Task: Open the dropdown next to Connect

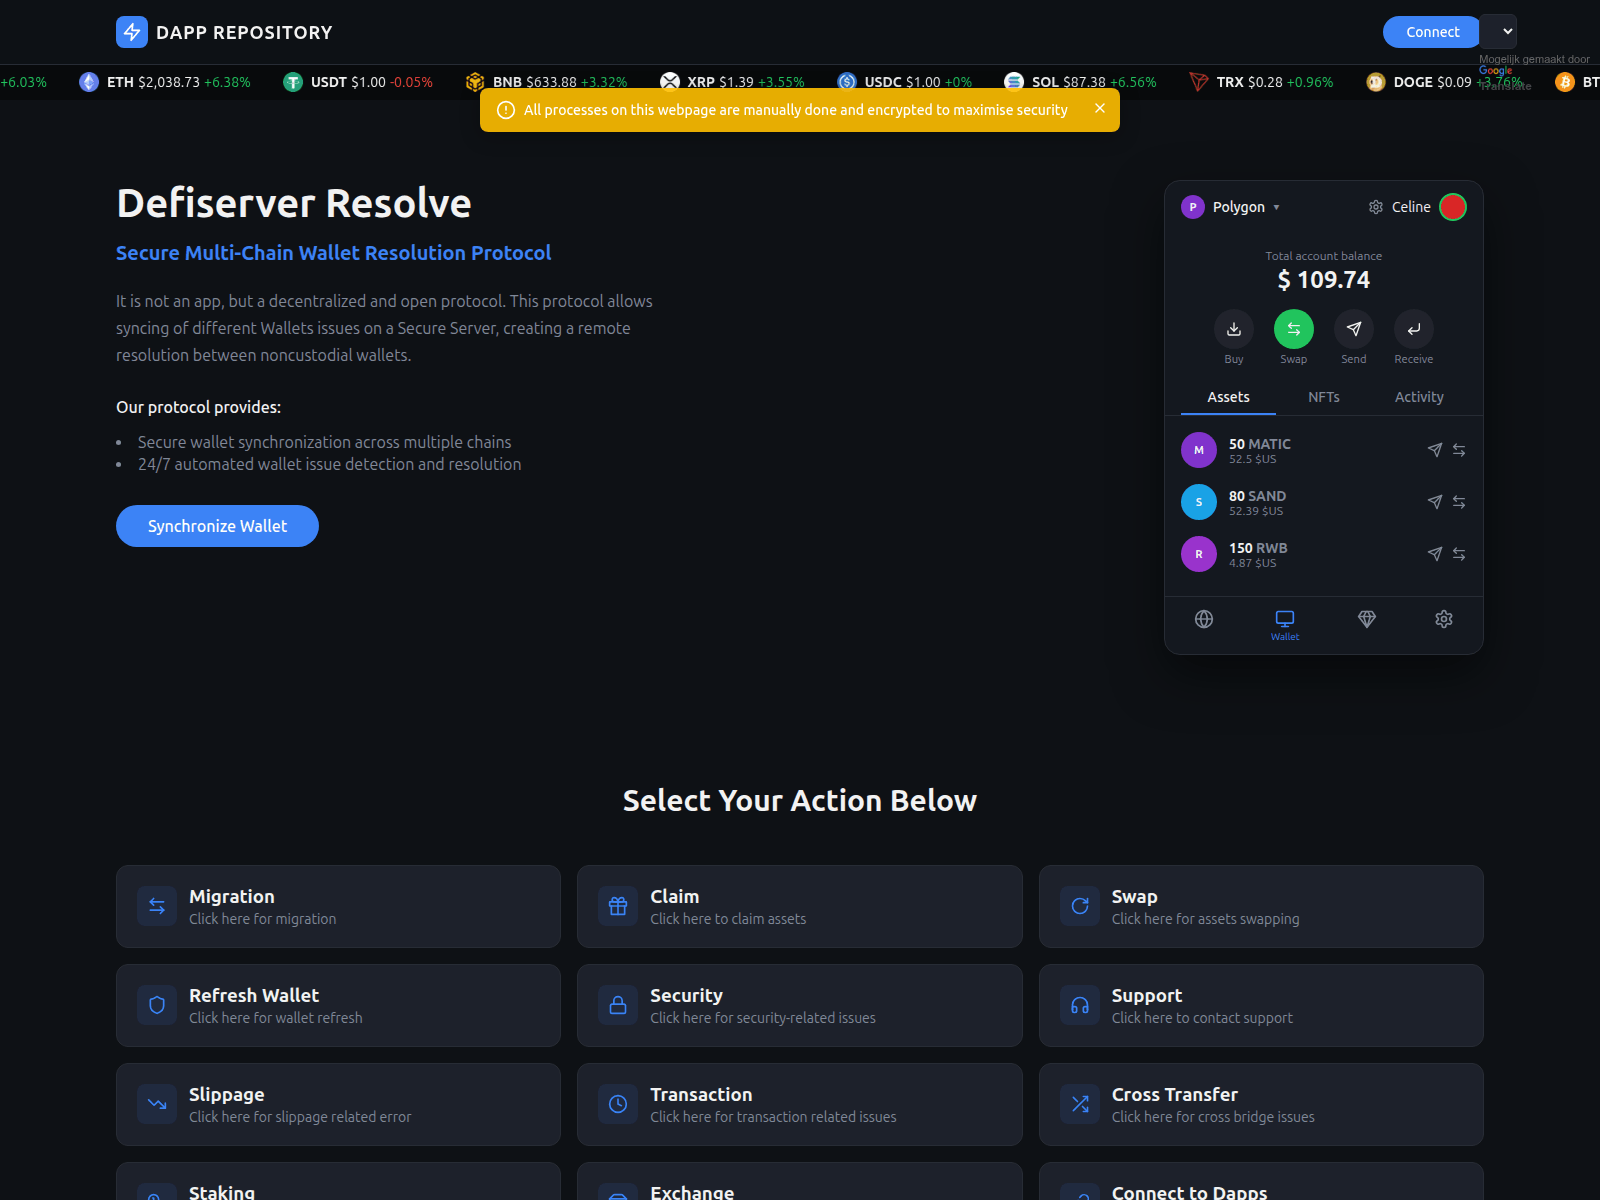Action: [x=1499, y=32]
